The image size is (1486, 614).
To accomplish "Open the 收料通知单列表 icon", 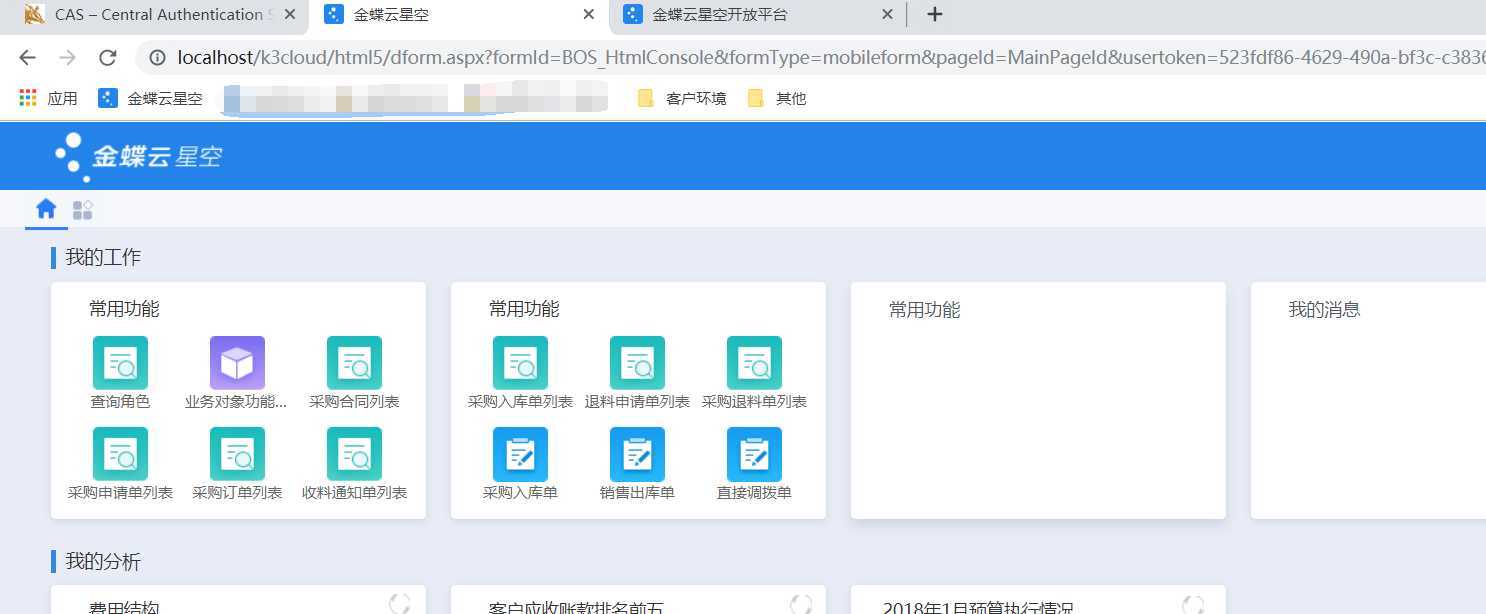I will tap(354, 453).
